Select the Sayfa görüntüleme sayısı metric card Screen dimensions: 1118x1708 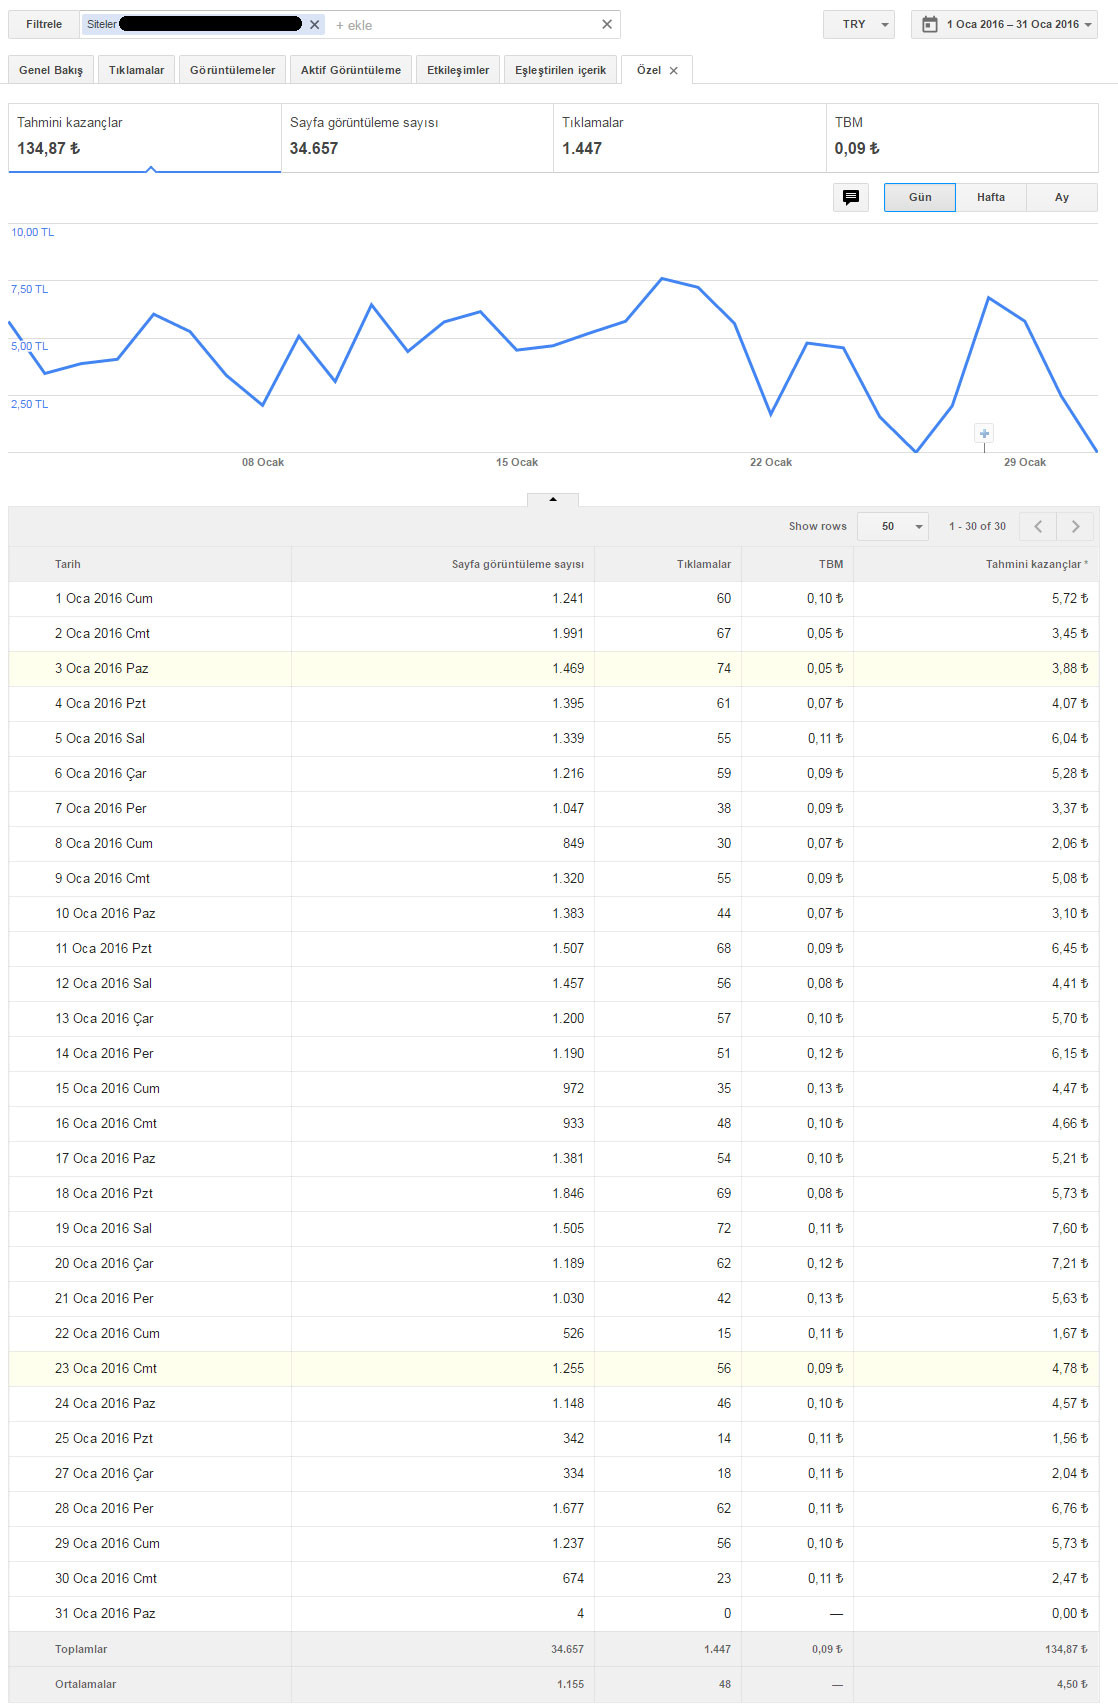pyautogui.click(x=417, y=138)
